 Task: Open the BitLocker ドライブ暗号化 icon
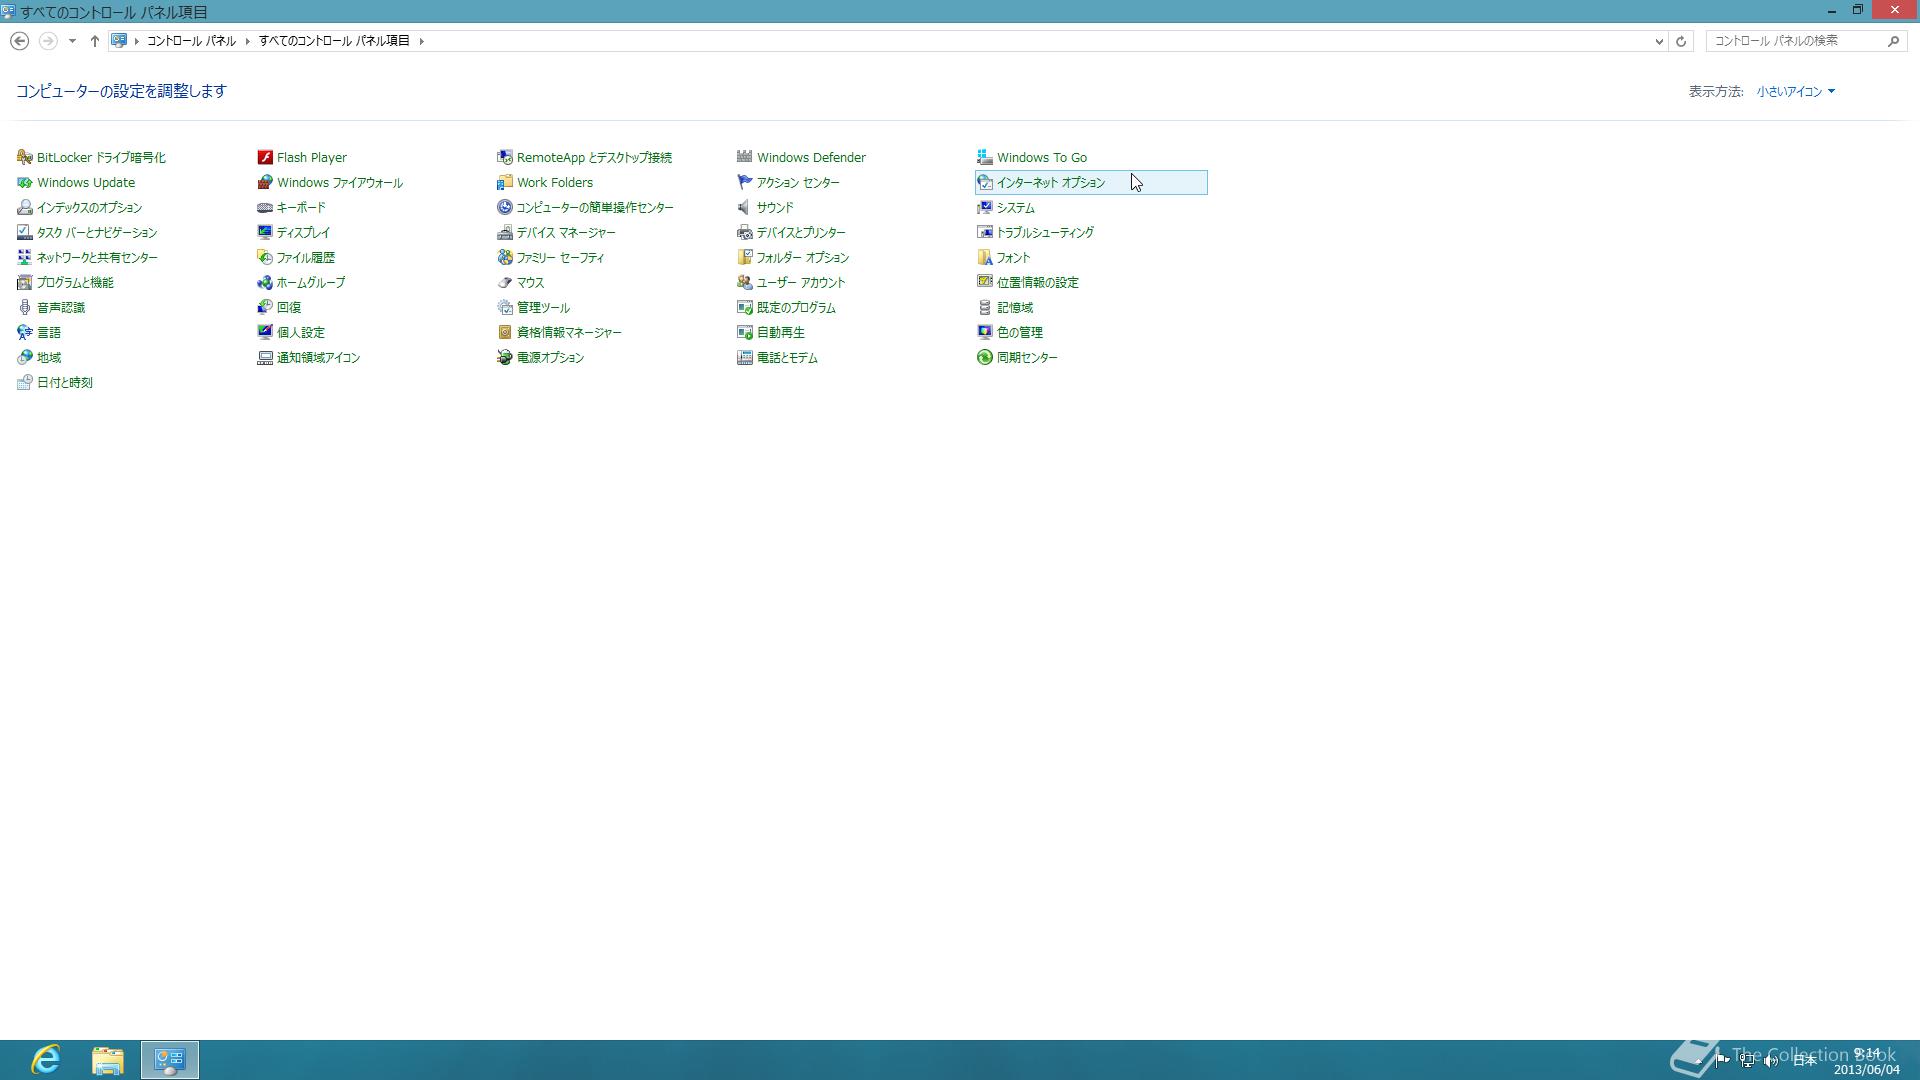(x=25, y=157)
